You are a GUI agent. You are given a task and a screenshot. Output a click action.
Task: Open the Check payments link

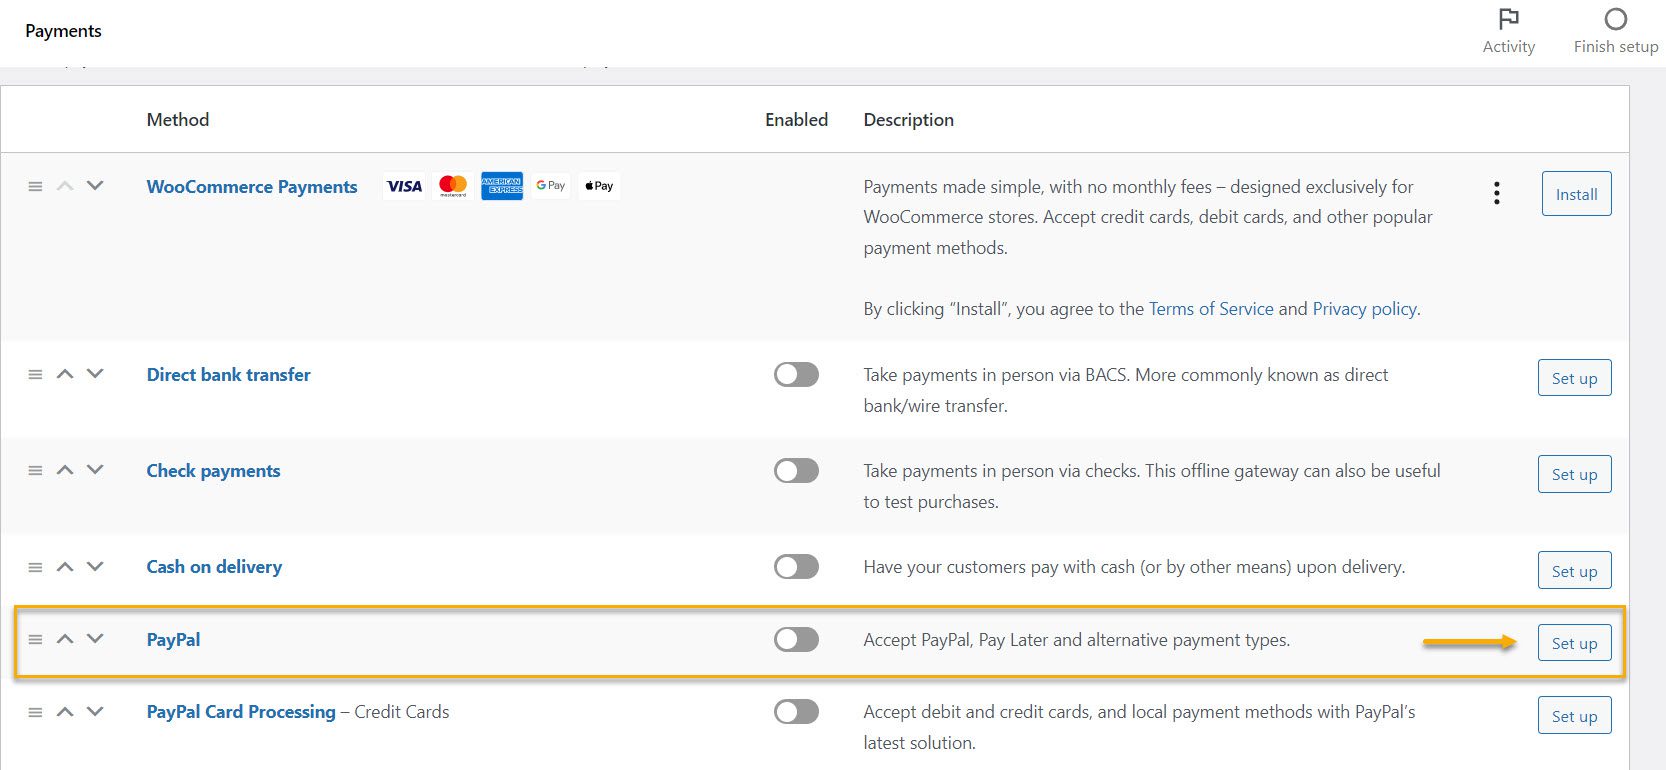pos(213,471)
